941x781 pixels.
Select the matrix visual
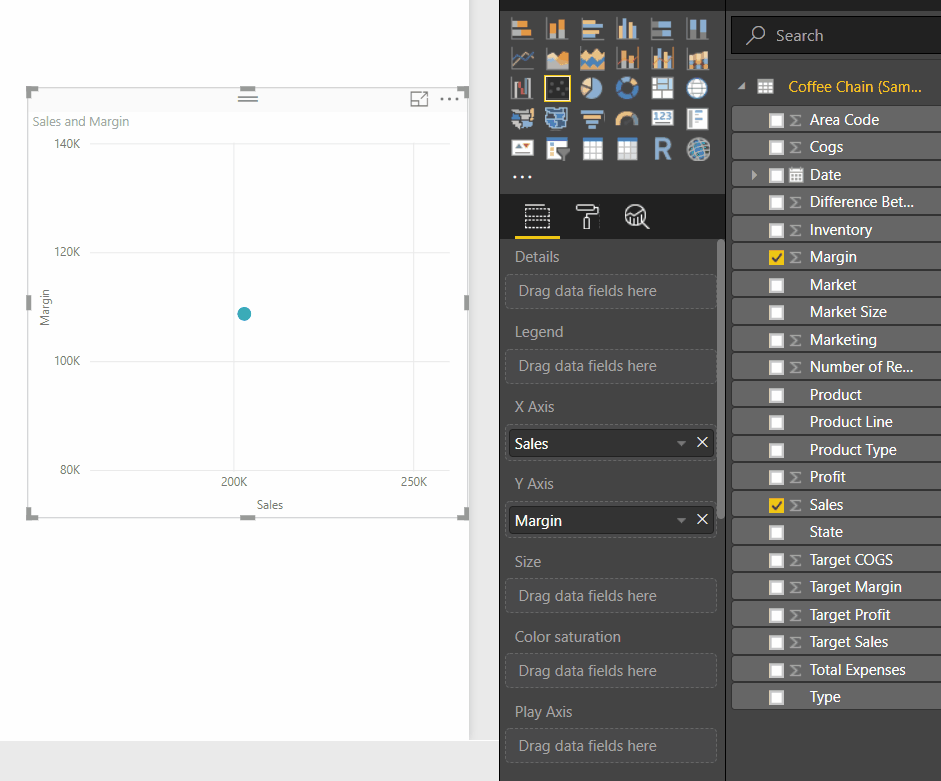click(627, 148)
